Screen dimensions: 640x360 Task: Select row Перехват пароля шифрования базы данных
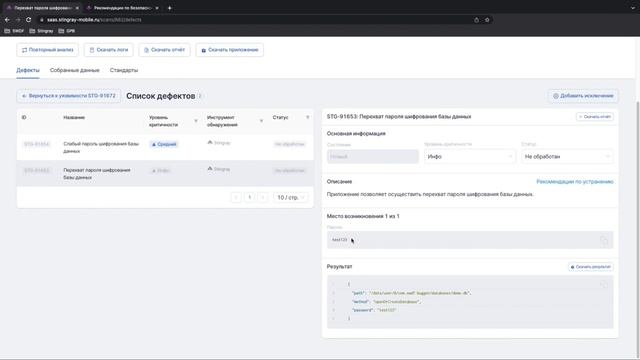point(165,173)
